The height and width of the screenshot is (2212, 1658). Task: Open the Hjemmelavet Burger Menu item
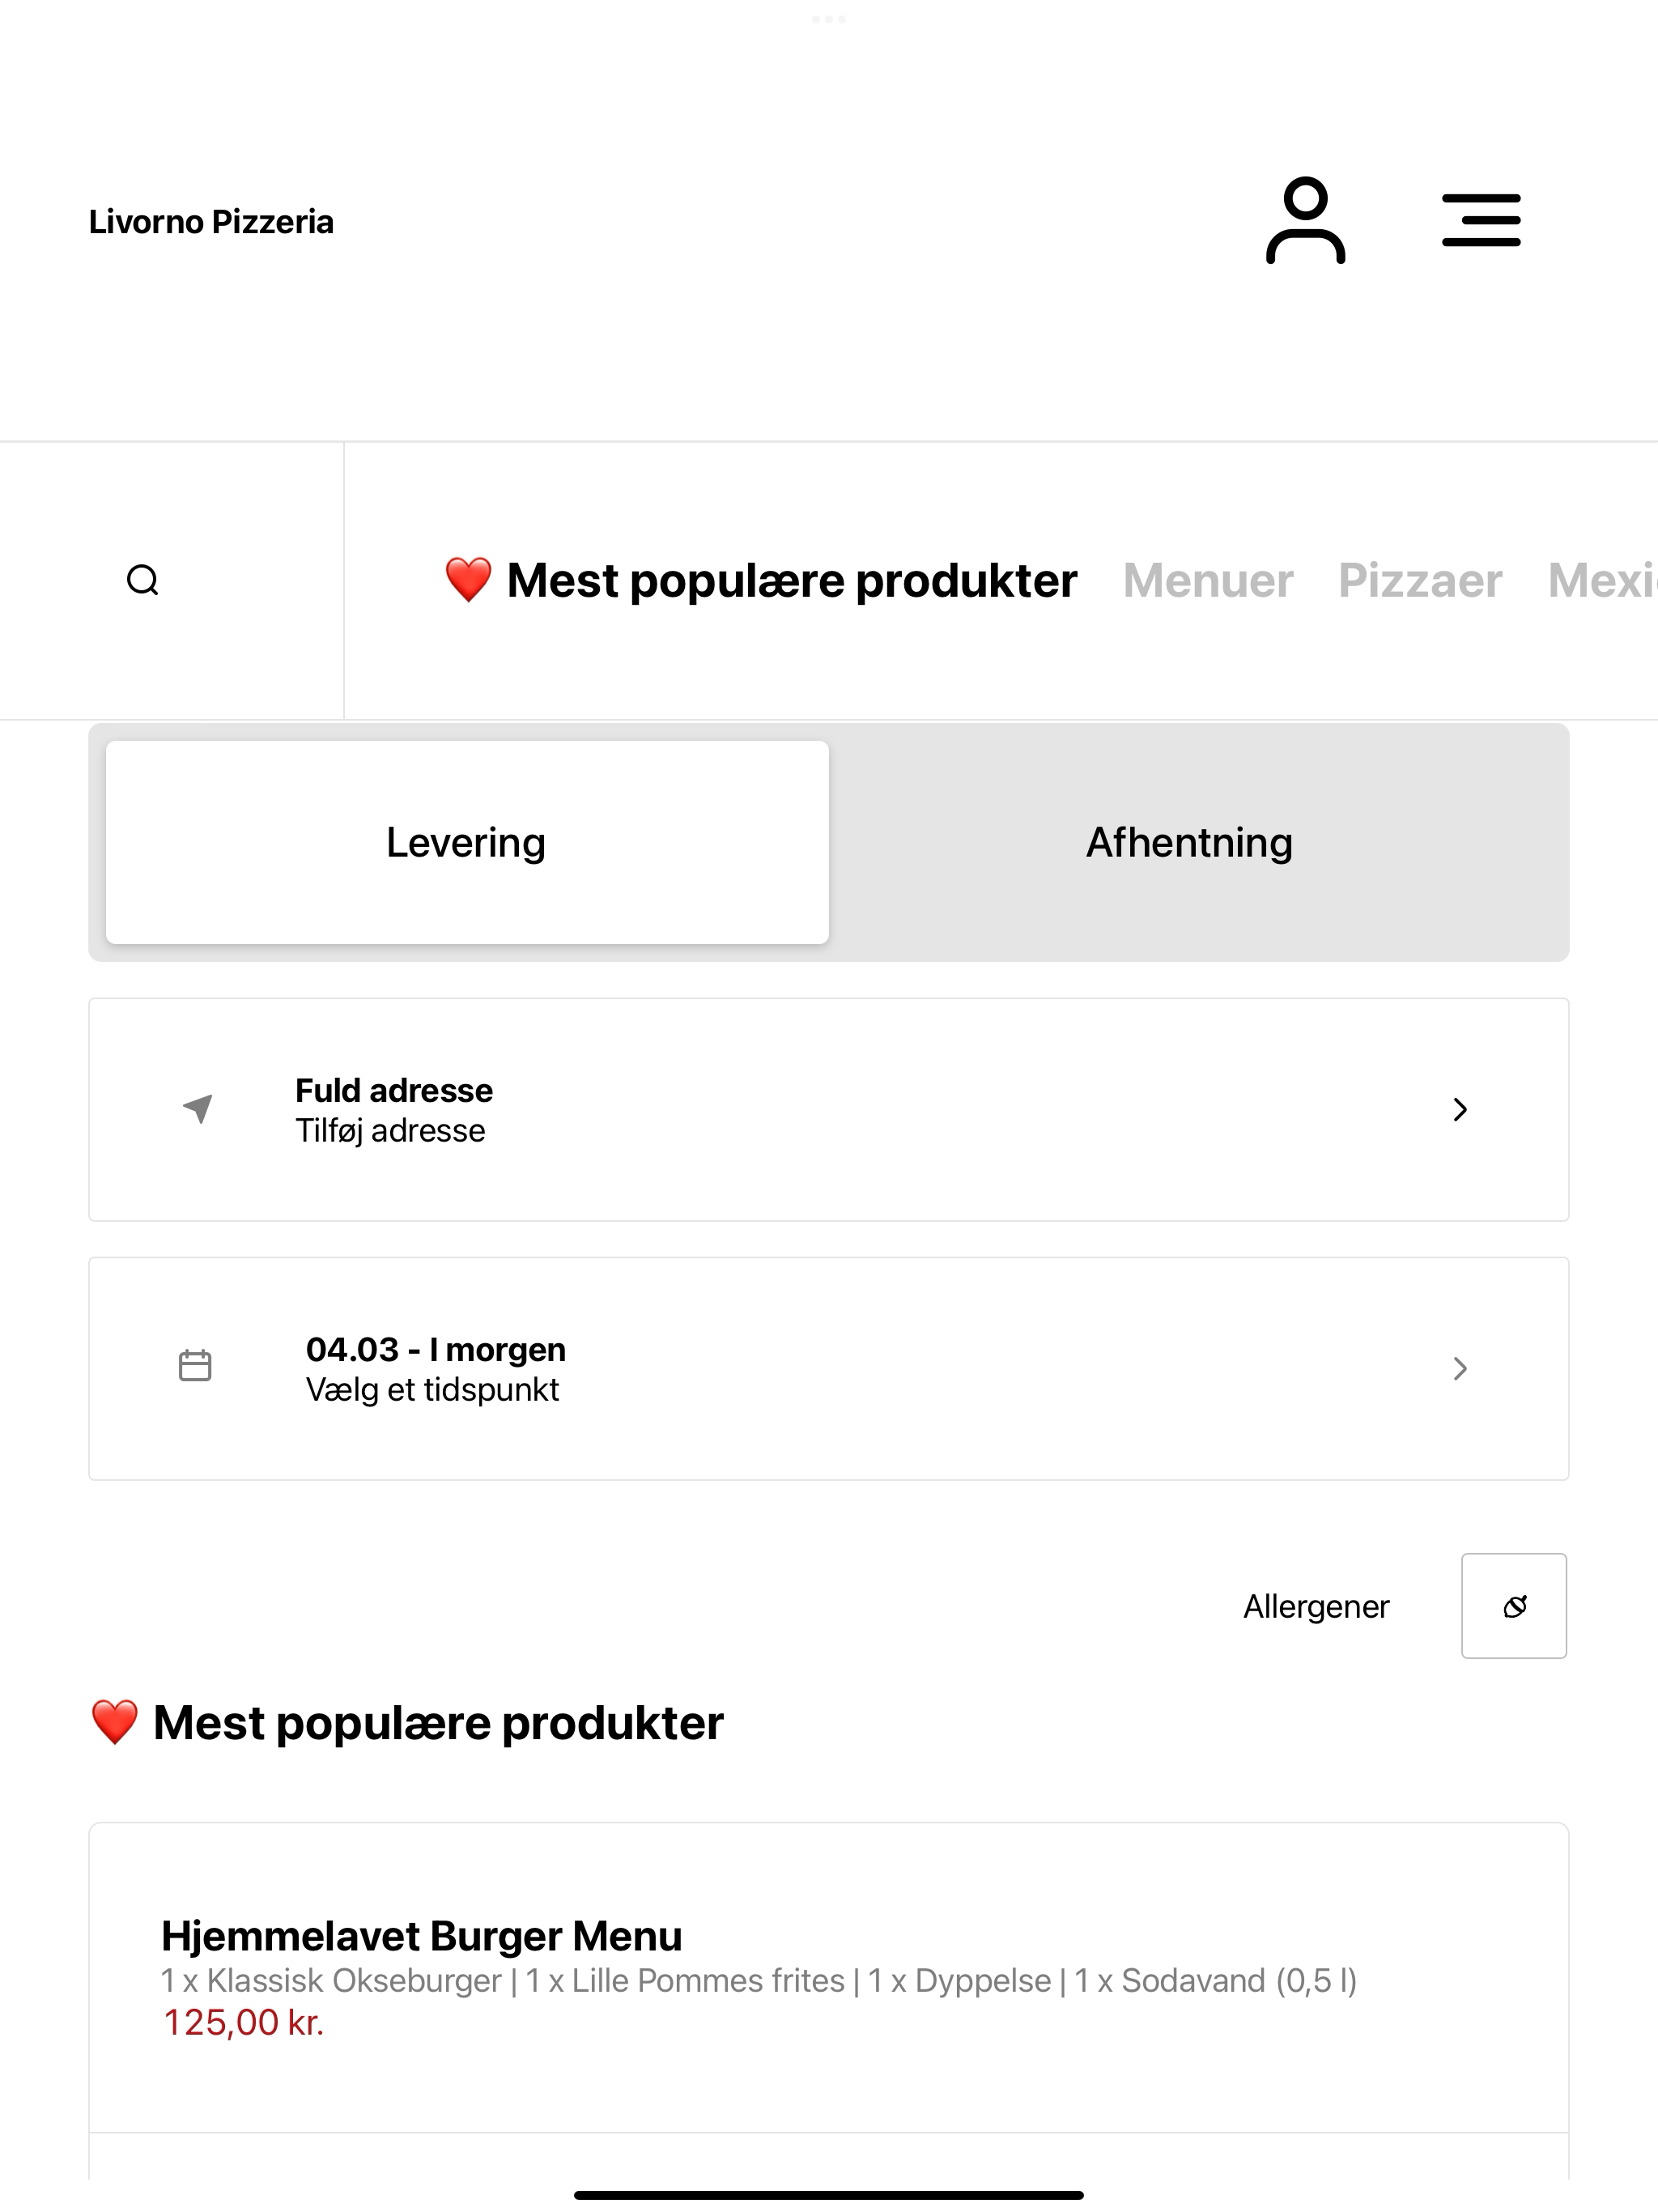(x=829, y=1978)
